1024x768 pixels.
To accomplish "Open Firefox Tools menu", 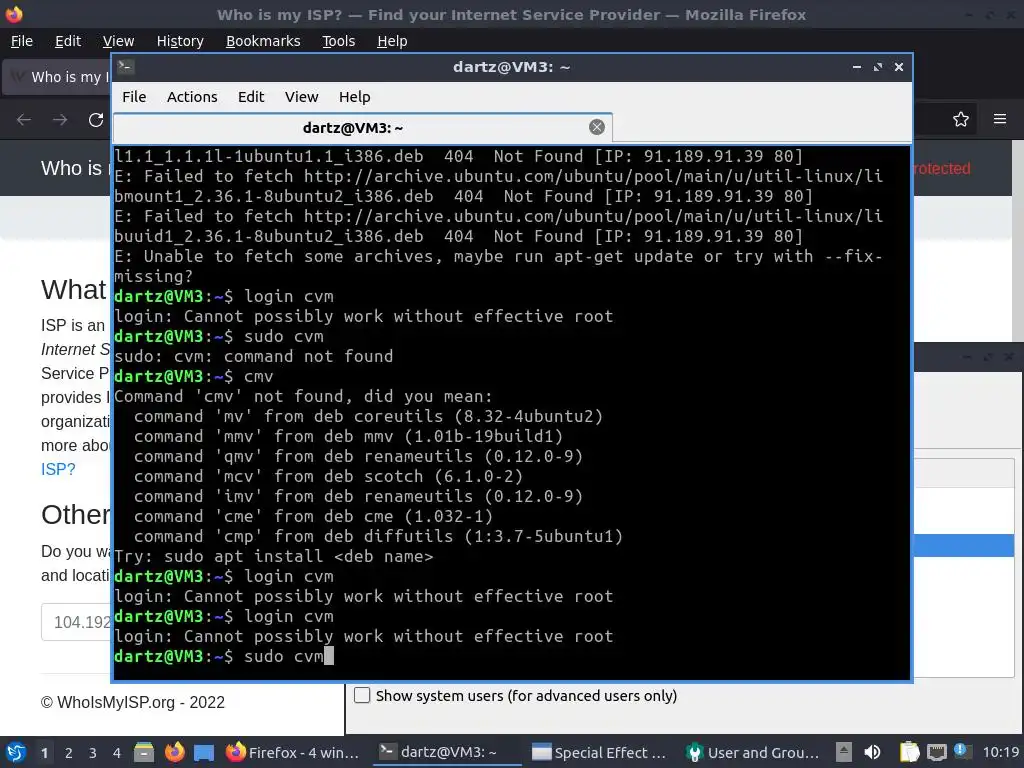I will pos(338,41).
